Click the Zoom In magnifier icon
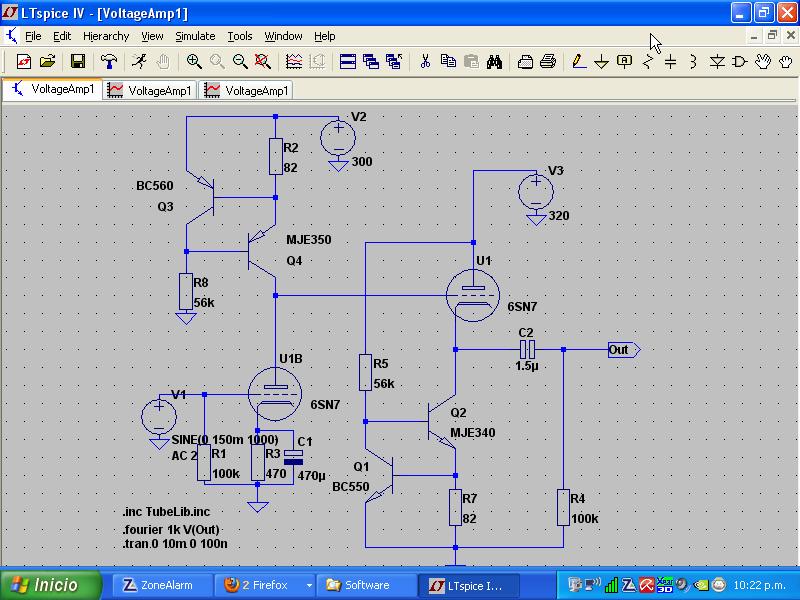Image resolution: width=800 pixels, height=600 pixels. point(194,62)
